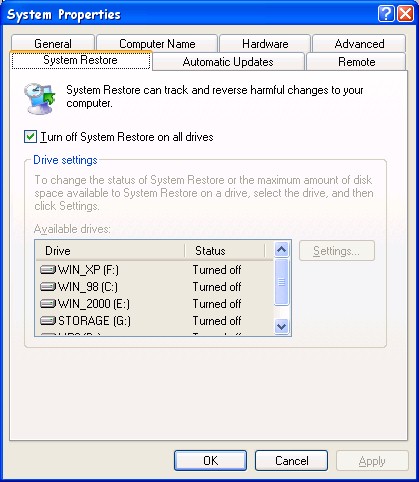Click the help question mark button
Screen dimensions: 419x482
coord(386,14)
